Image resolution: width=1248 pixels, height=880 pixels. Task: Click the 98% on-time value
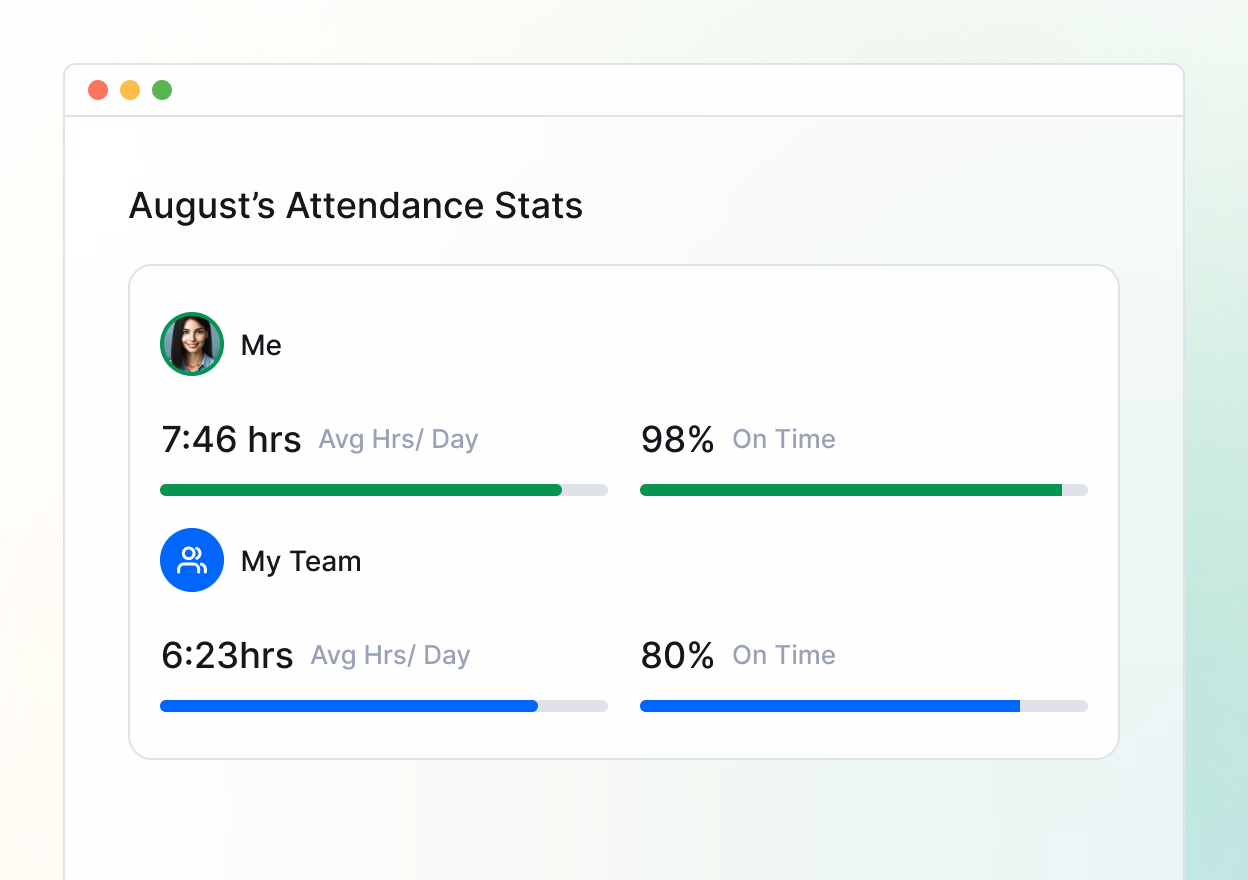tap(678, 440)
